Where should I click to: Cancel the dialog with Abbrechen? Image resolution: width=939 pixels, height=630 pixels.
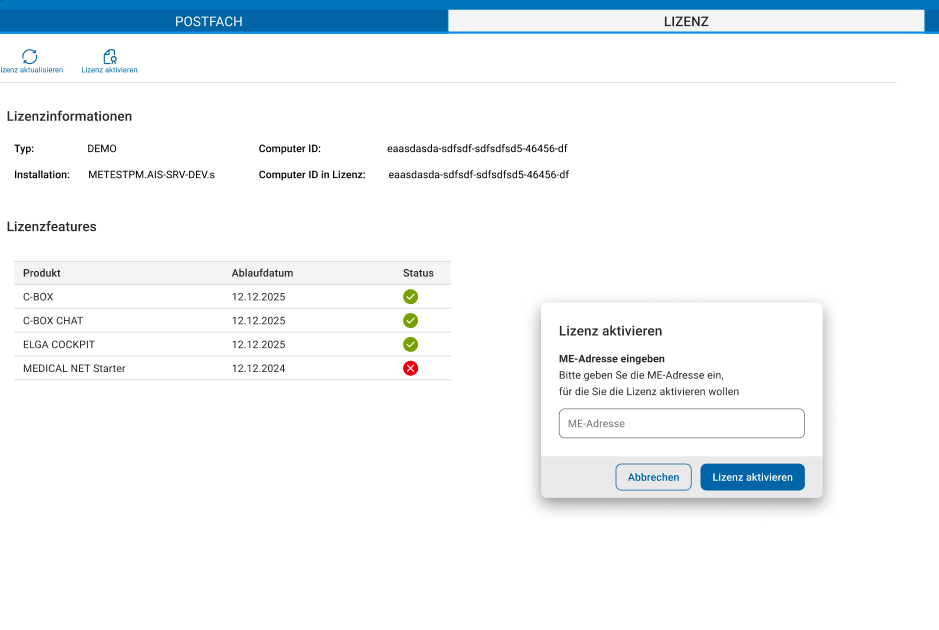click(653, 477)
